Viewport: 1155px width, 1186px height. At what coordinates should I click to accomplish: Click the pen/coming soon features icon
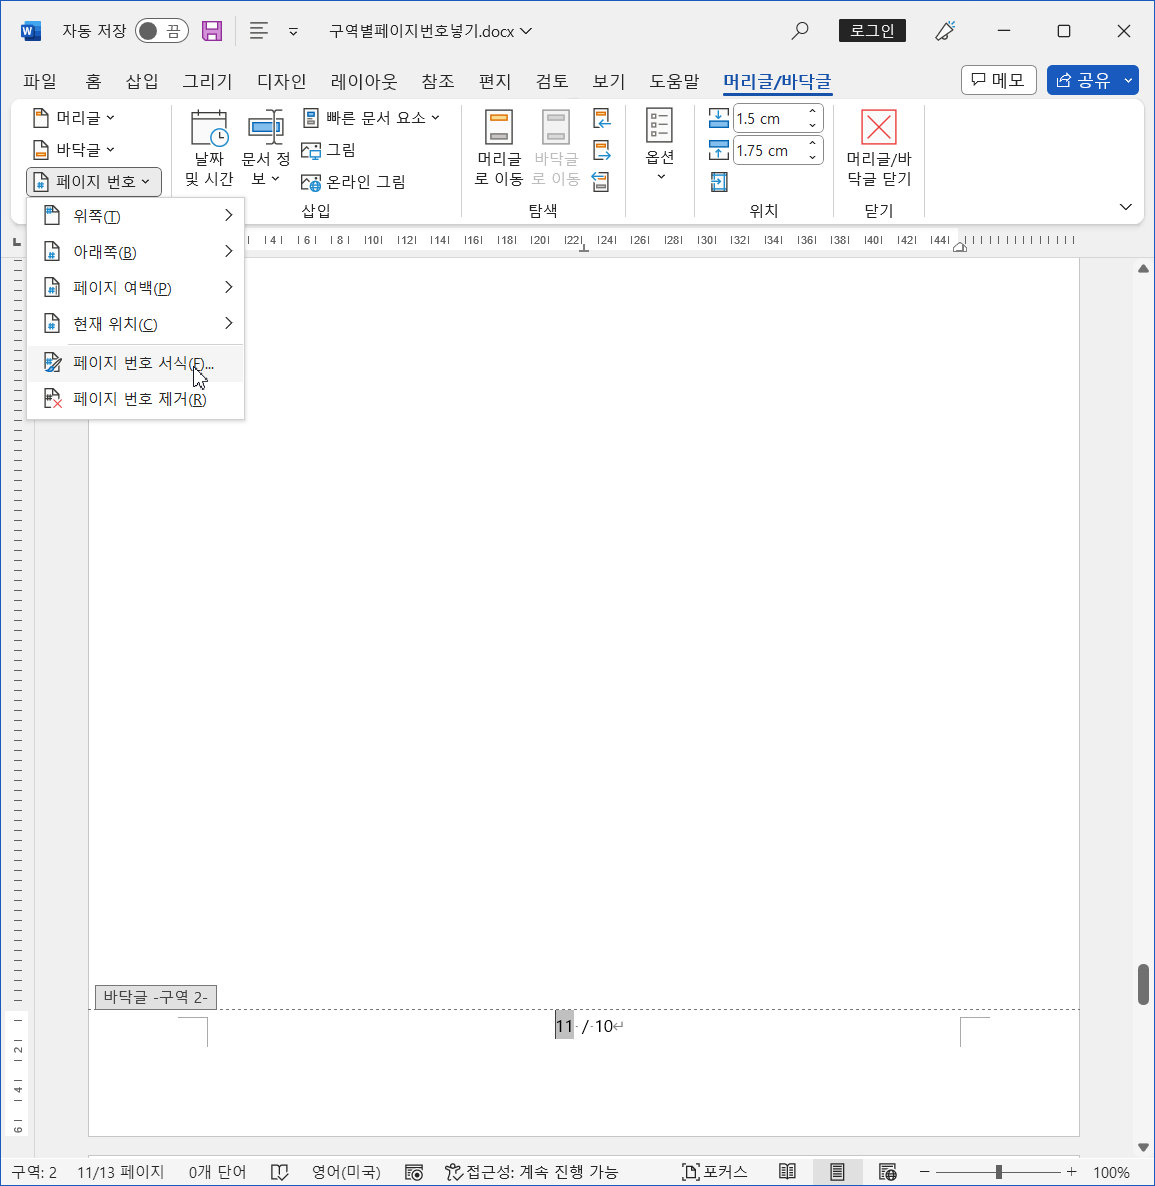click(x=945, y=31)
